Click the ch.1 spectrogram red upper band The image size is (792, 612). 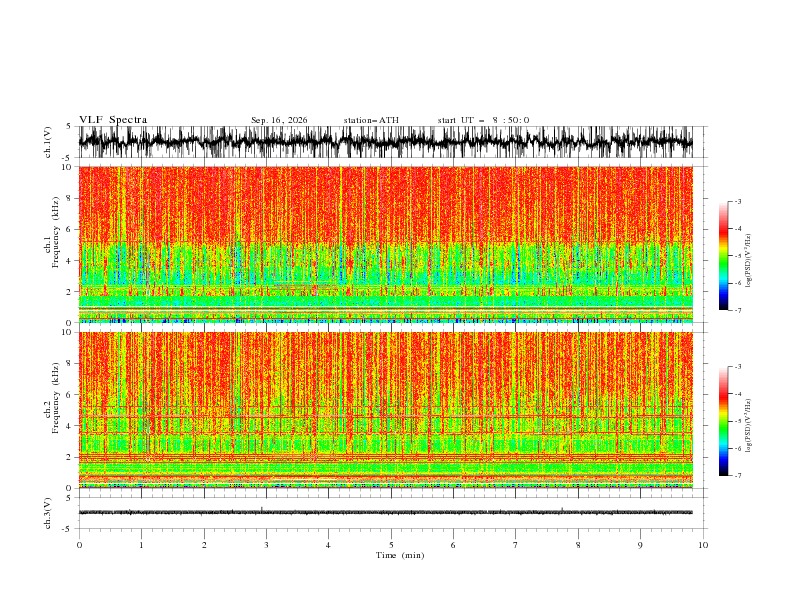[386, 205]
